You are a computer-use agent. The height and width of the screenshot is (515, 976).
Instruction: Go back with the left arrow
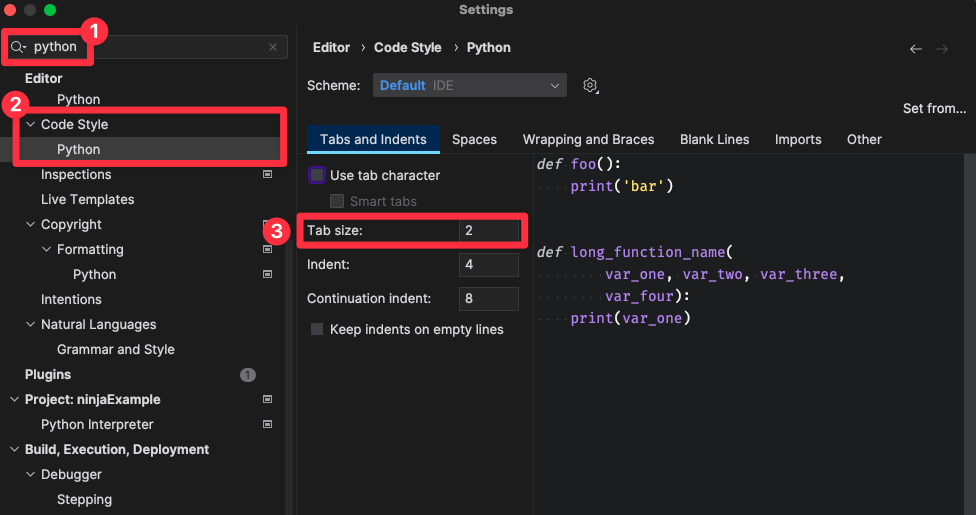click(916, 49)
